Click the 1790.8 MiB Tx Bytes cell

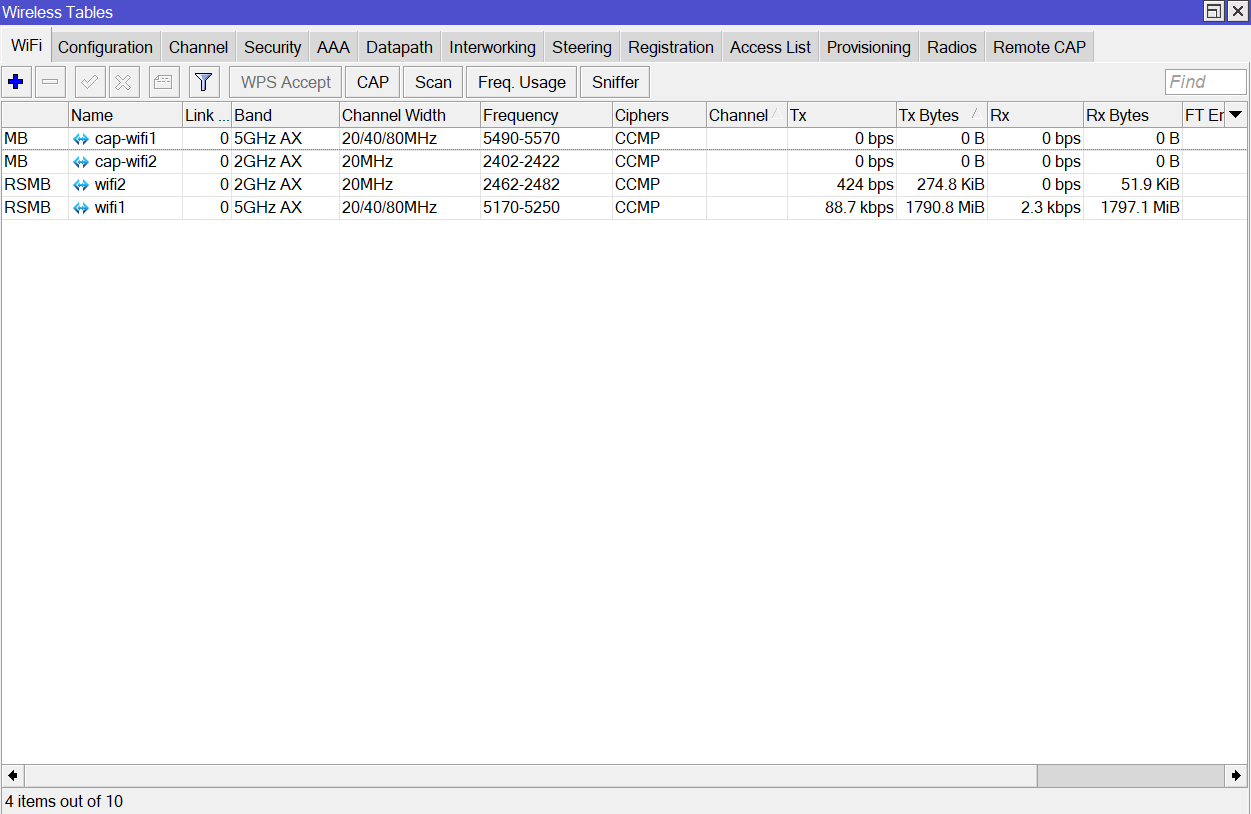(945, 207)
